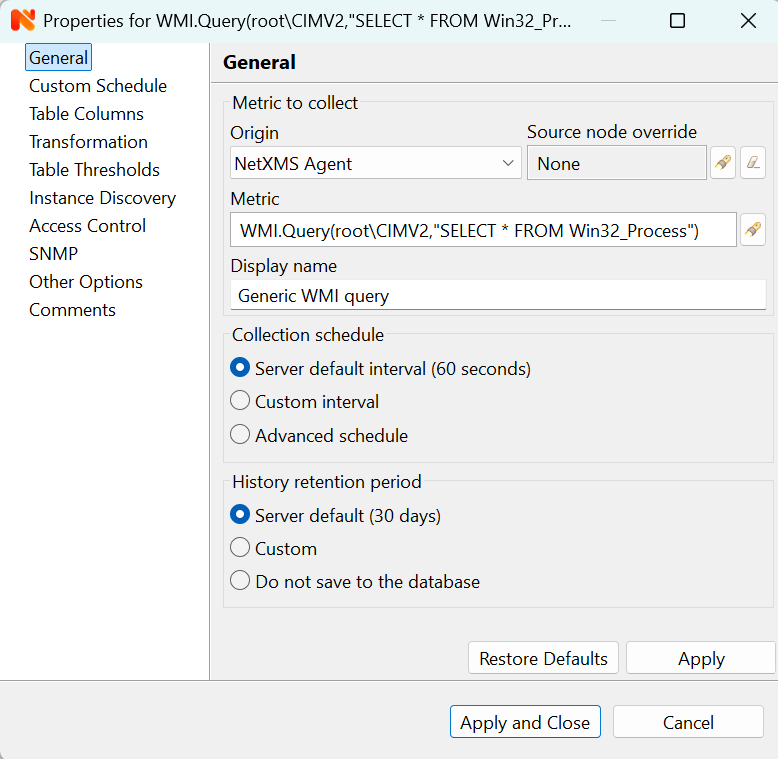Click the Display name field
Image resolution: width=778 pixels, height=759 pixels.
pos(498,295)
